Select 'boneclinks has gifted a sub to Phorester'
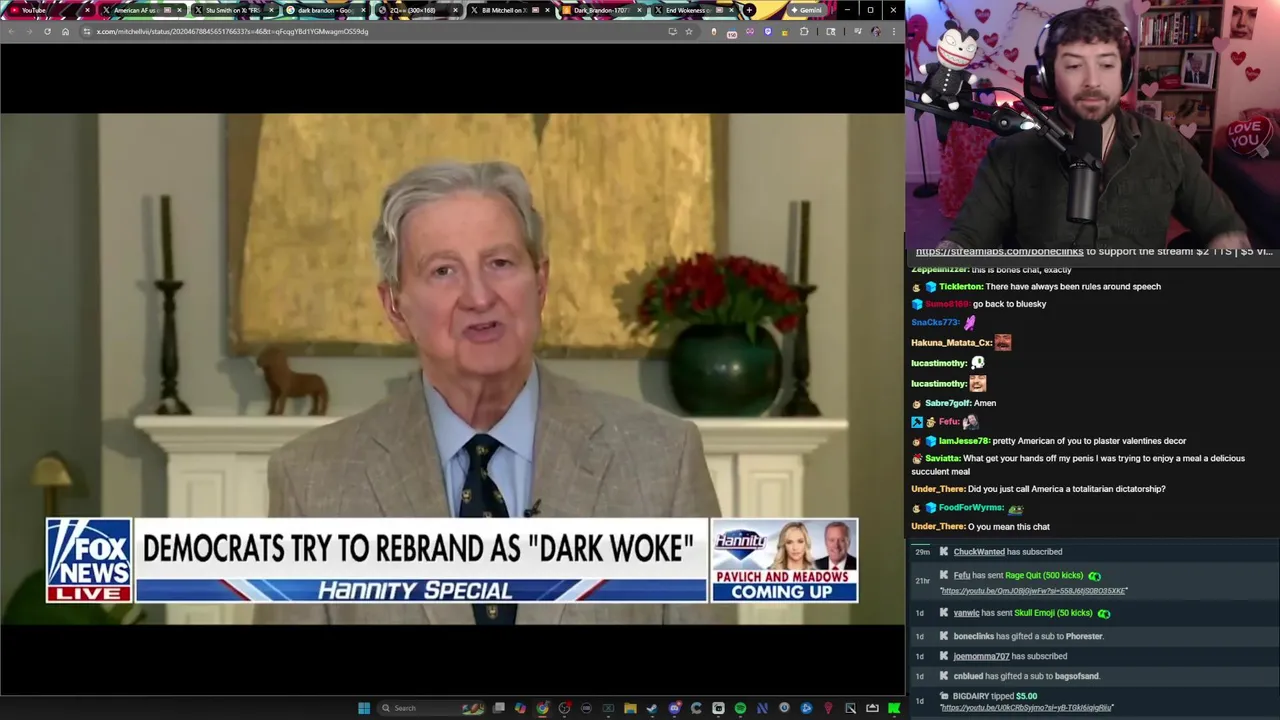The width and height of the screenshot is (1280, 720). pos(1028,636)
